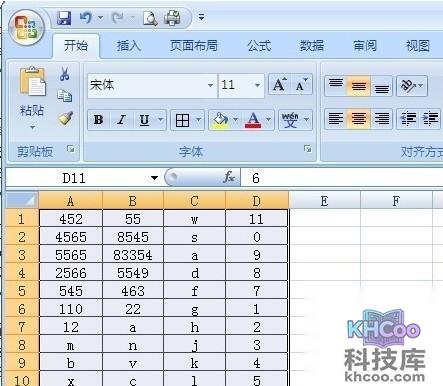The image size is (443, 386).
Task: Align text to the right
Action: (381, 118)
